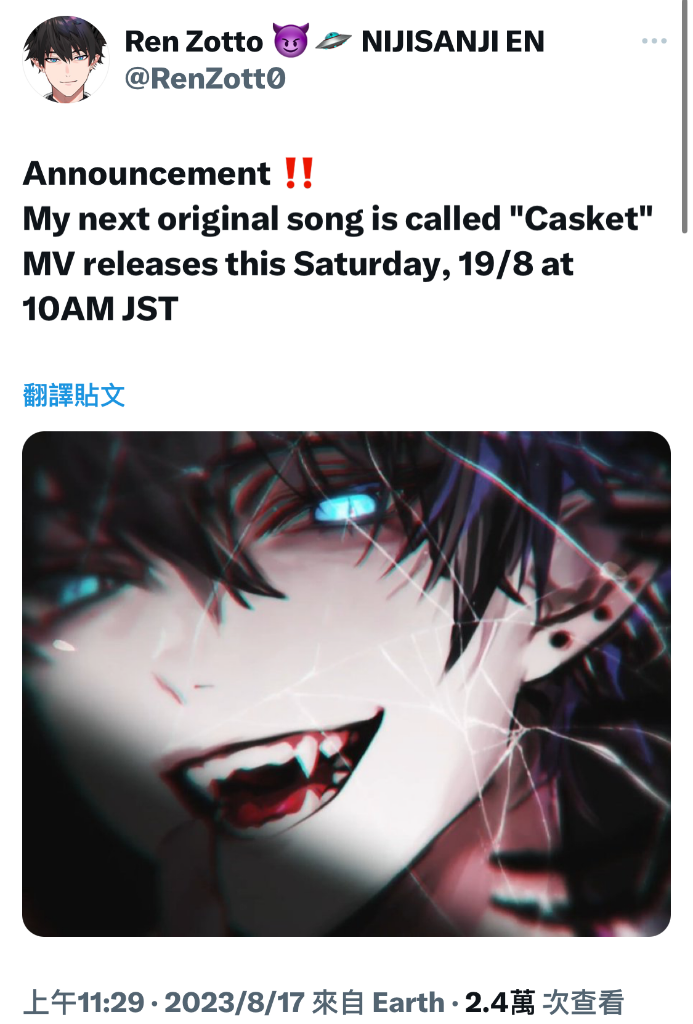
Task: Click the Ren Zotto display name
Action: pyautogui.click(x=193, y=41)
